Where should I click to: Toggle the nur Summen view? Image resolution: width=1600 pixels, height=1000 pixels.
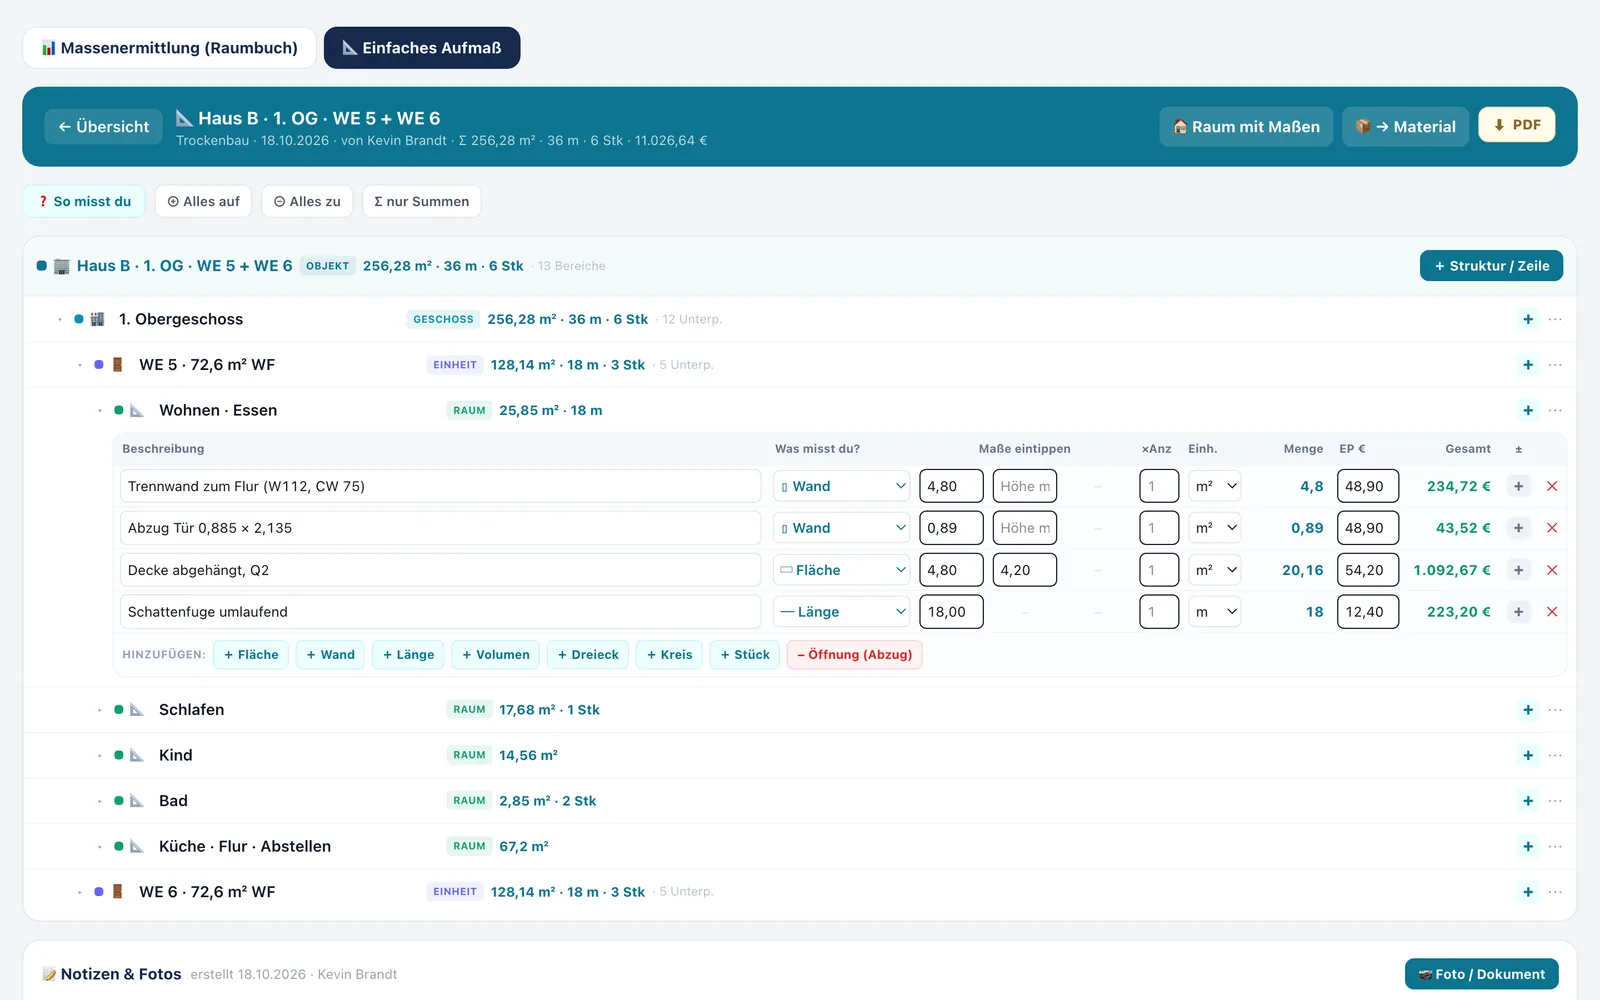(x=421, y=201)
